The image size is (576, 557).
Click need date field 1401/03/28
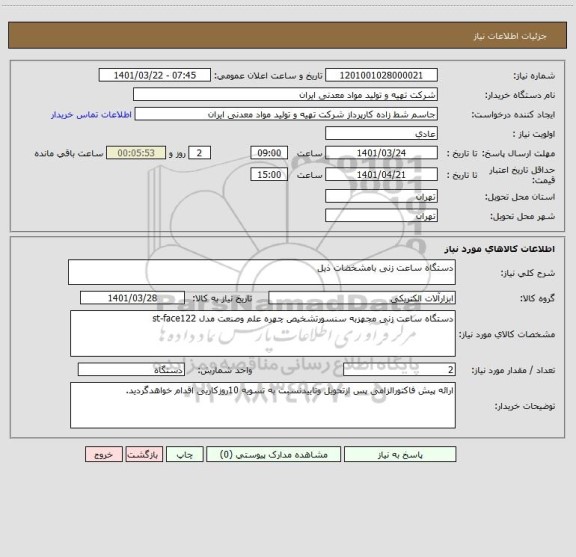click(132, 298)
